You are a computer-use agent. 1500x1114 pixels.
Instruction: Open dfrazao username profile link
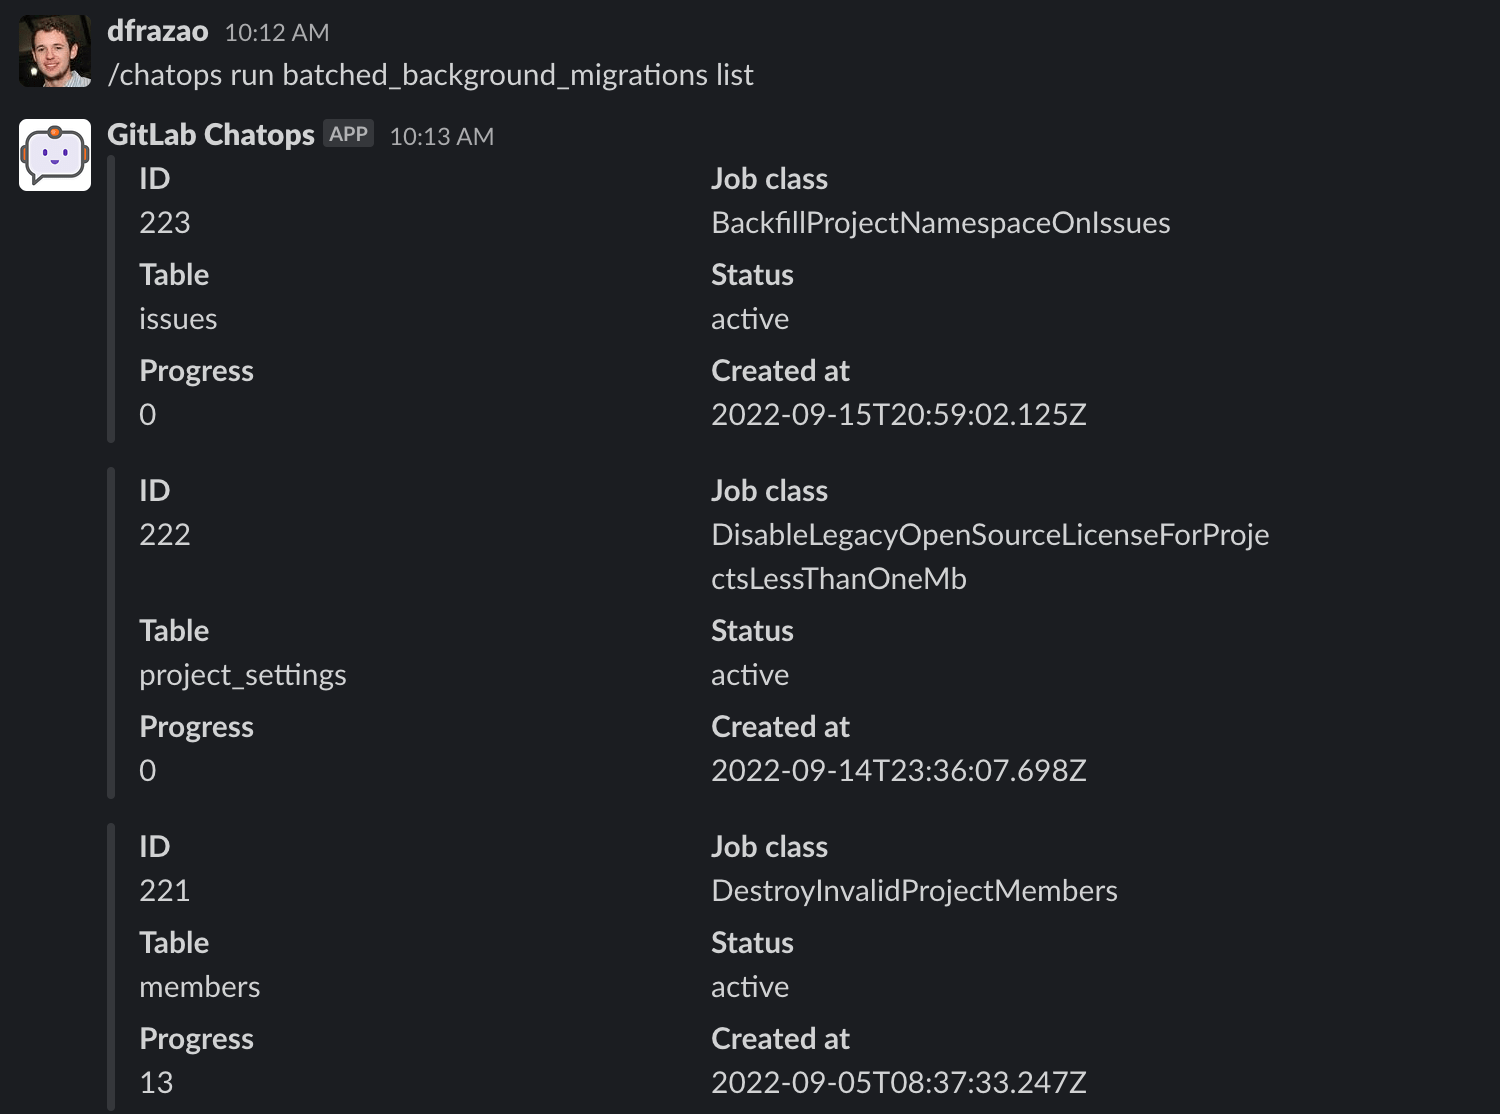point(157,32)
